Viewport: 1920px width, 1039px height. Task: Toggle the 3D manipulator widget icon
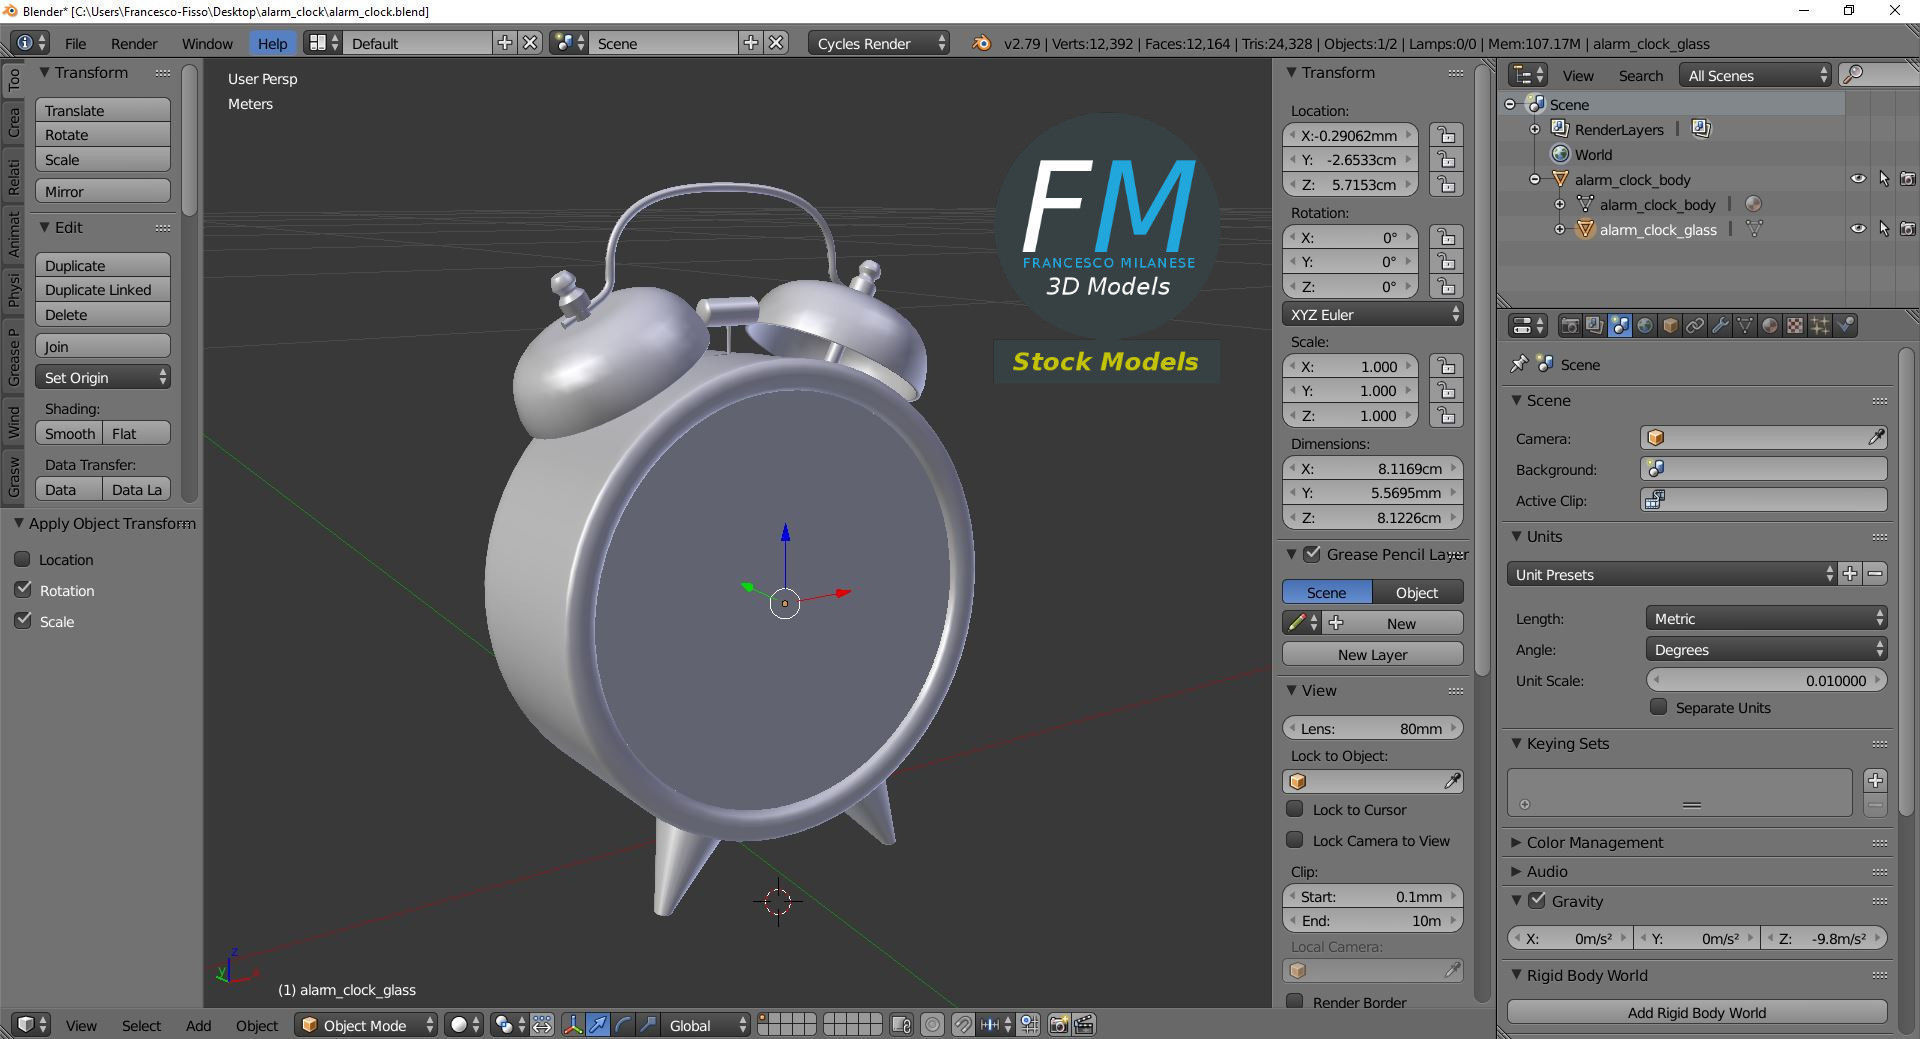573,1025
